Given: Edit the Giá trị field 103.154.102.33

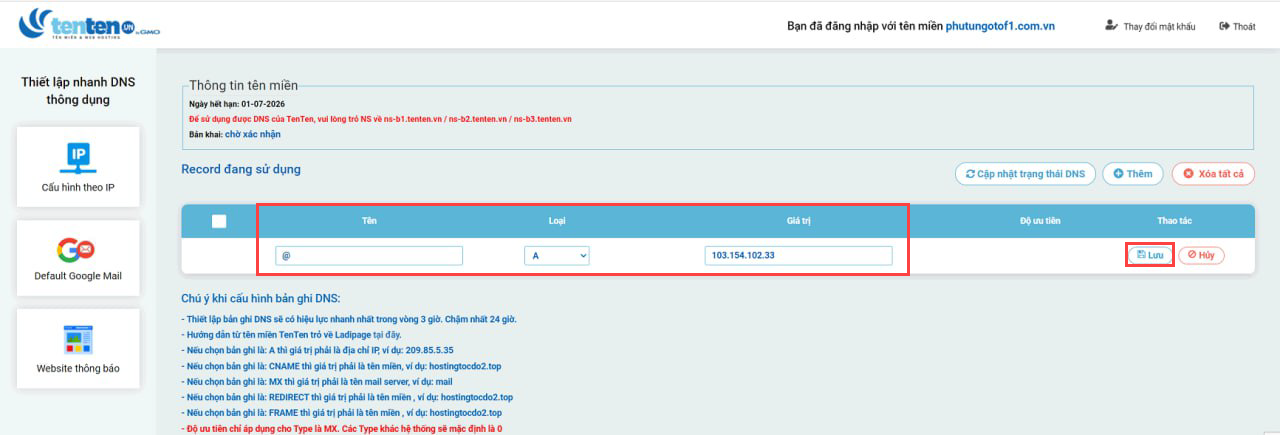Looking at the screenshot, I should [798, 256].
